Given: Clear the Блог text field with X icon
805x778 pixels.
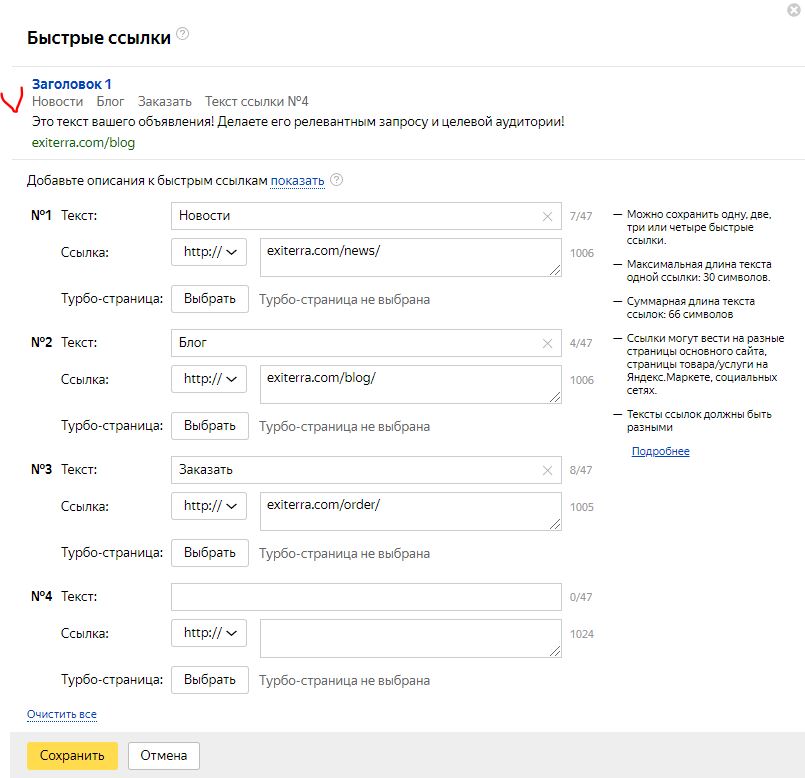Looking at the screenshot, I should [547, 343].
